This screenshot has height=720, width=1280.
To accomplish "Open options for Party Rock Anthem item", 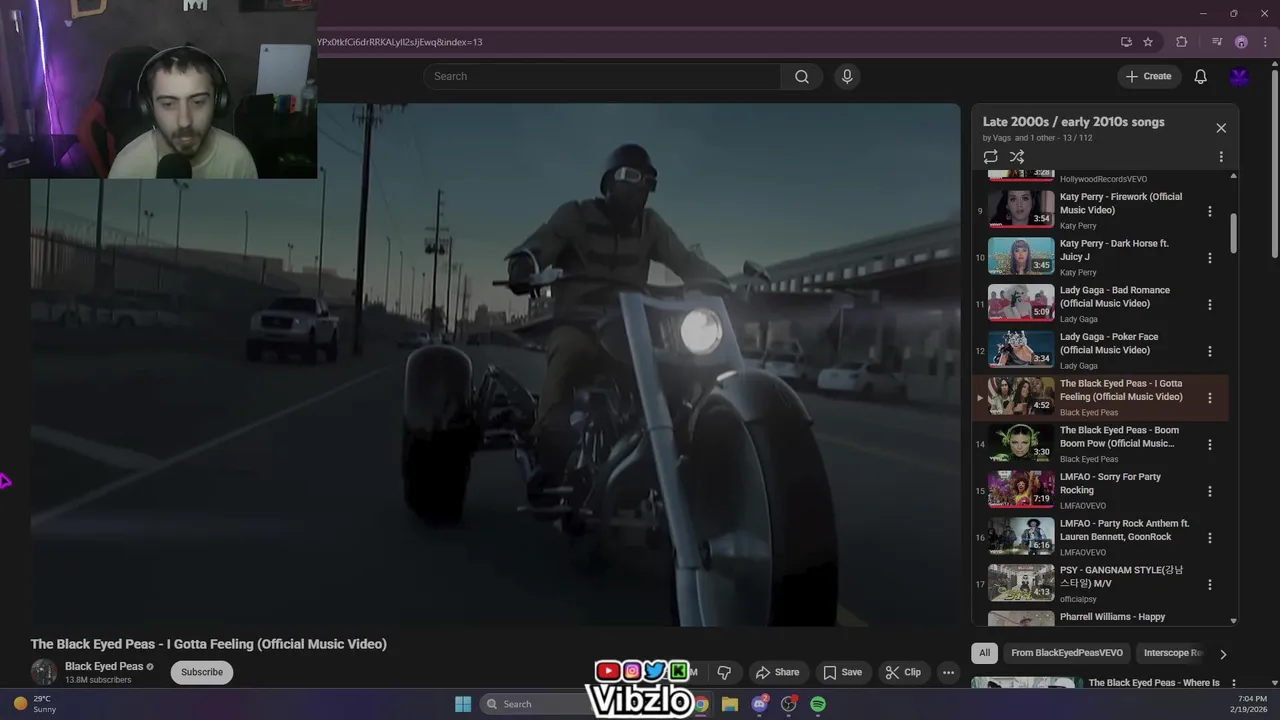I will click(1210, 538).
